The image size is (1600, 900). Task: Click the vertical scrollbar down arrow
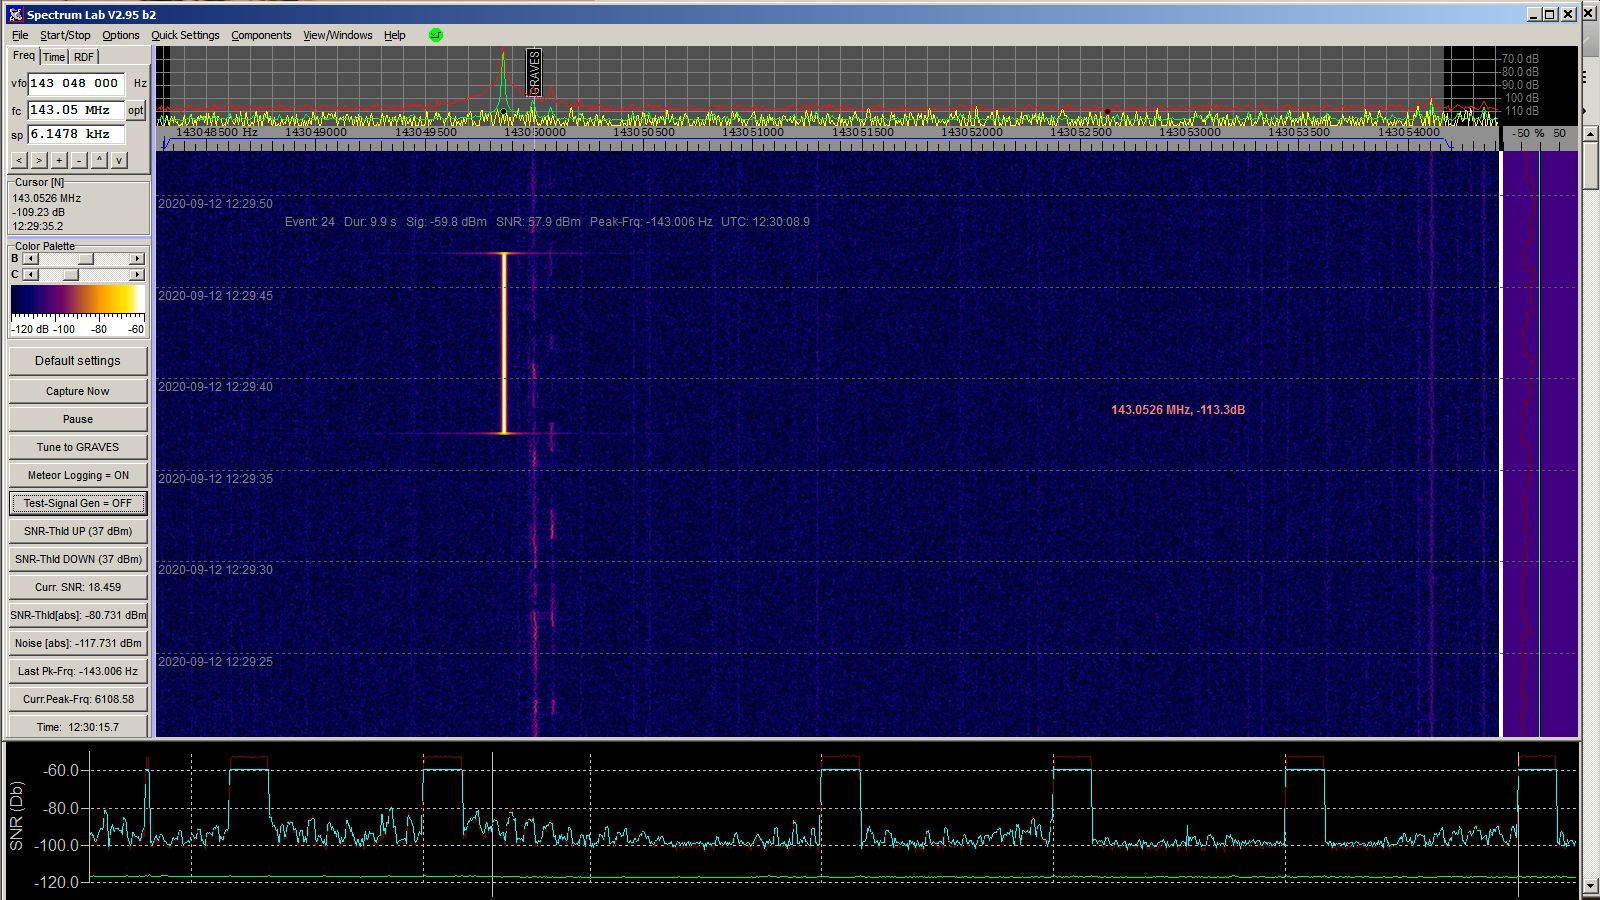pyautogui.click(x=1590, y=886)
